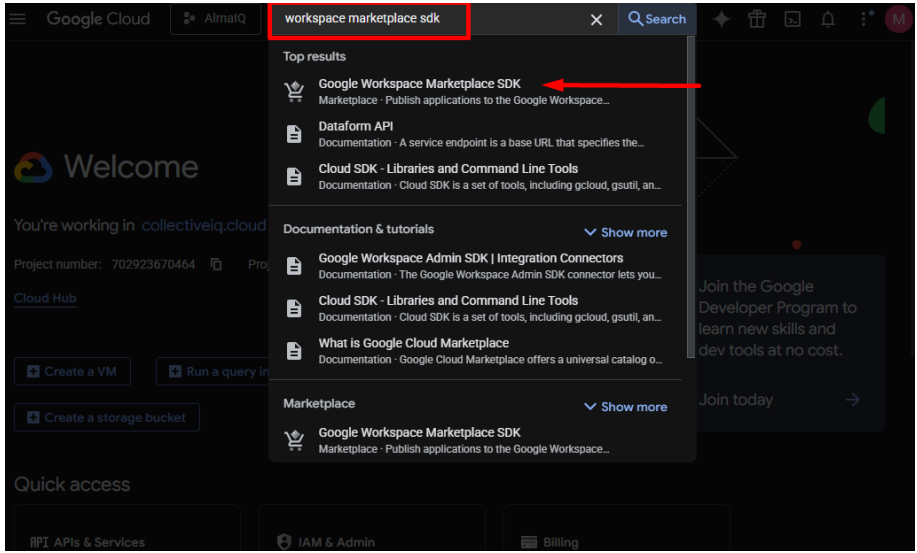Click the Documentation & tutorials heading

(358, 229)
